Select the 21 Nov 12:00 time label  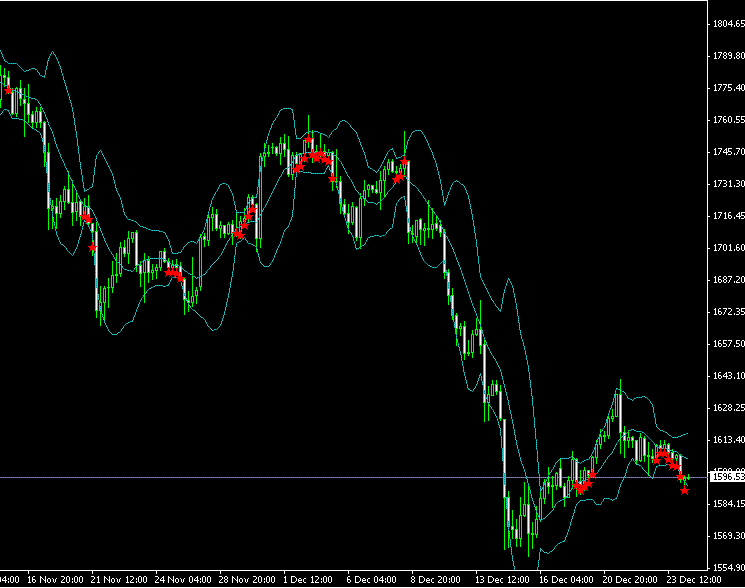tap(119, 580)
